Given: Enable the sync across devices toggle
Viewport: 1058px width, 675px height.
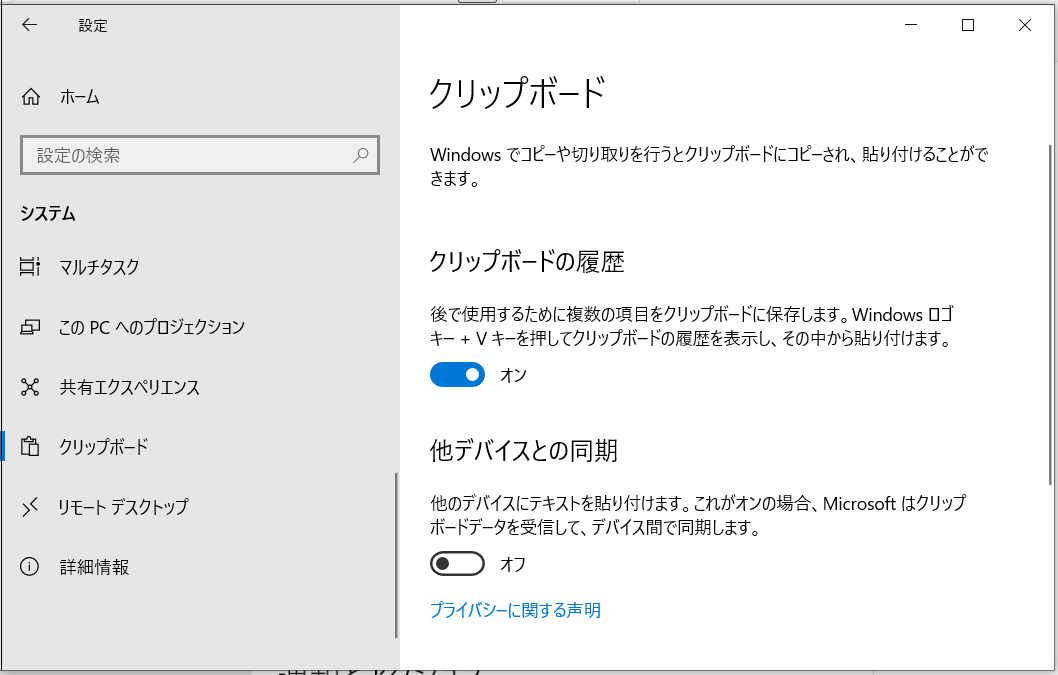Looking at the screenshot, I should click(457, 564).
